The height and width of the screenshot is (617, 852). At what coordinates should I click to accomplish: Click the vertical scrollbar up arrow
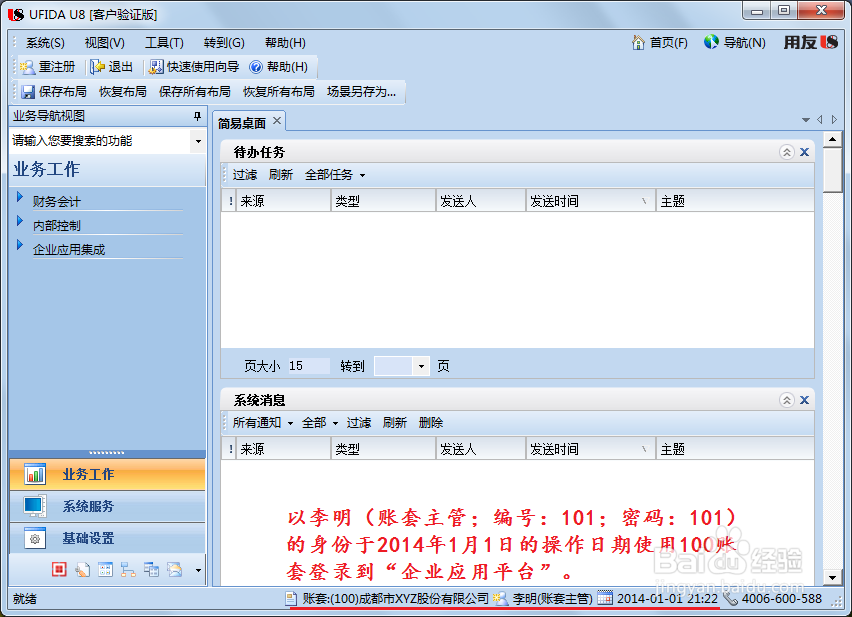832,140
